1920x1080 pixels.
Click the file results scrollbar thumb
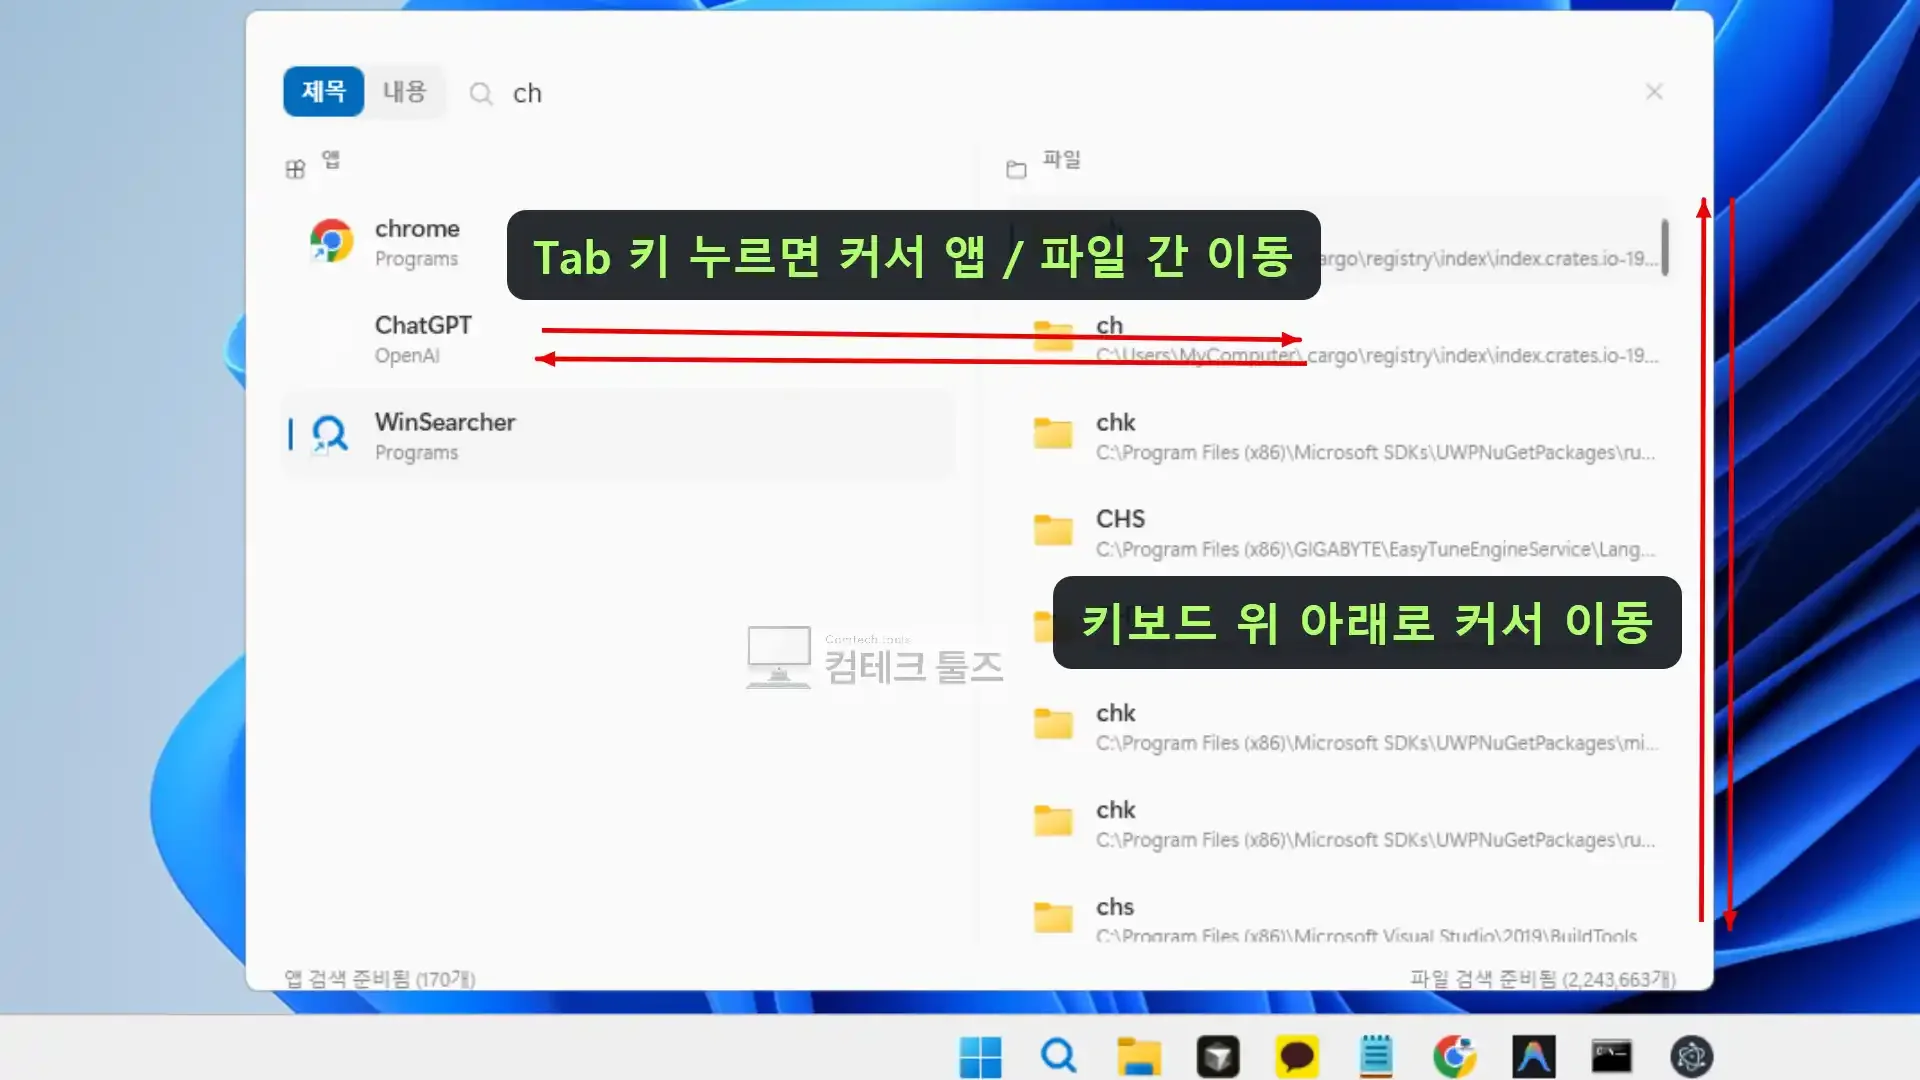pyautogui.click(x=1665, y=246)
